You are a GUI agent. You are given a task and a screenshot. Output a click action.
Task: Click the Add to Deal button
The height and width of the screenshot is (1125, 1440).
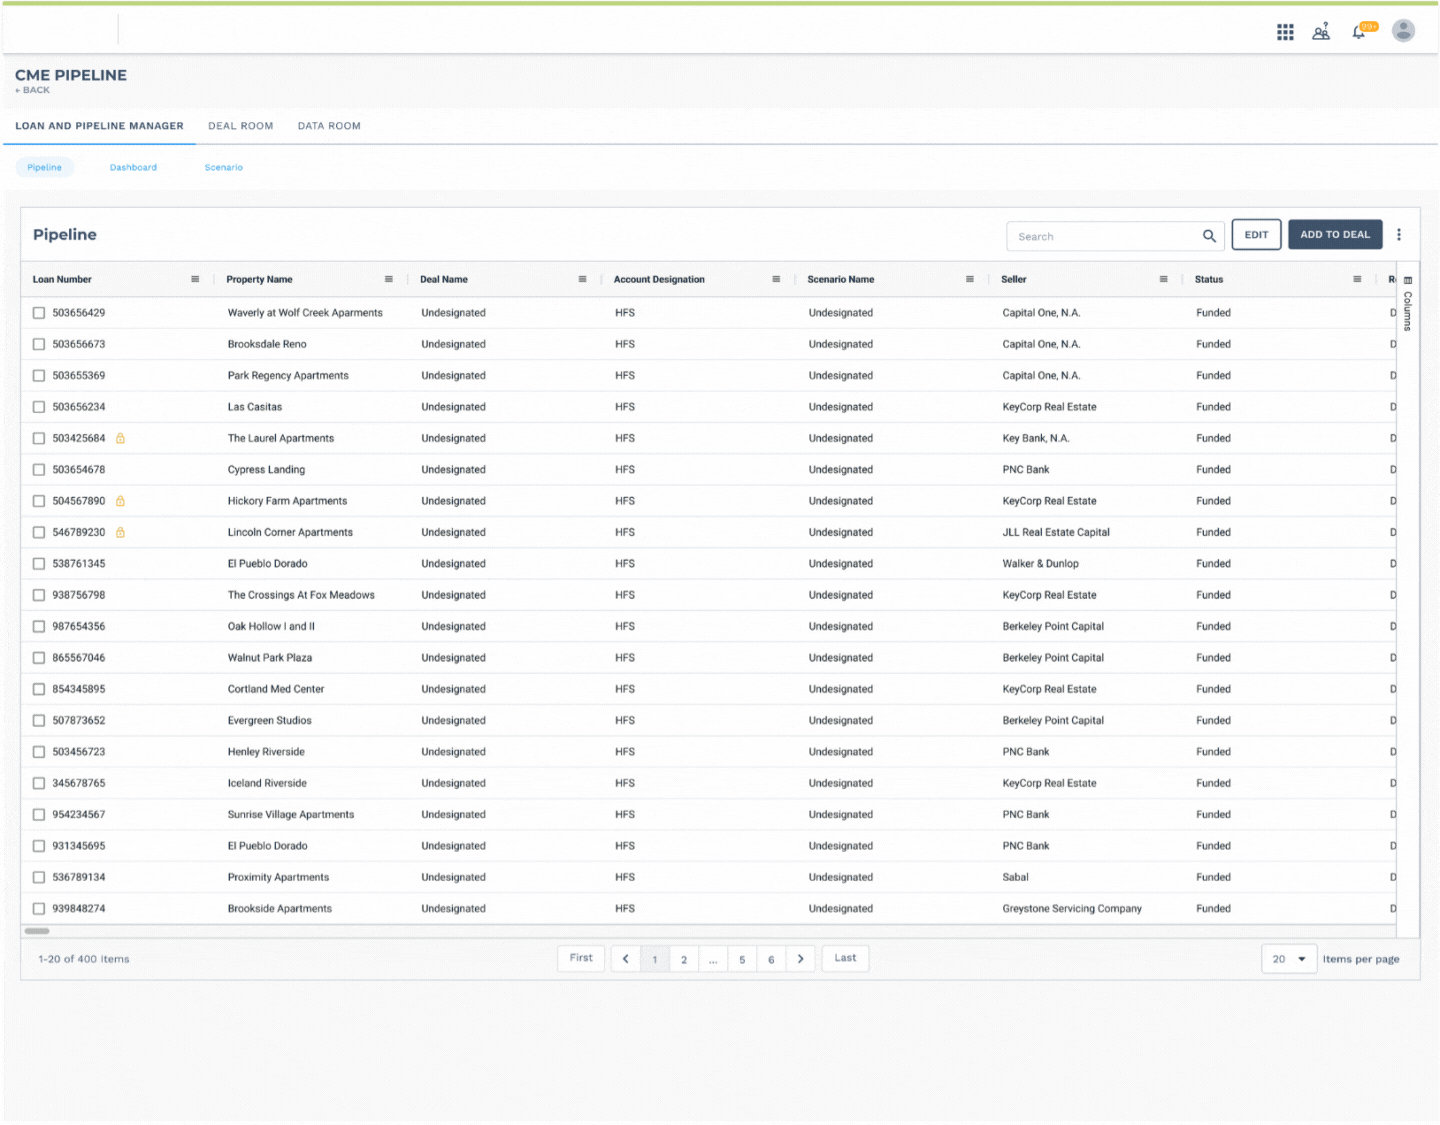1335,235
